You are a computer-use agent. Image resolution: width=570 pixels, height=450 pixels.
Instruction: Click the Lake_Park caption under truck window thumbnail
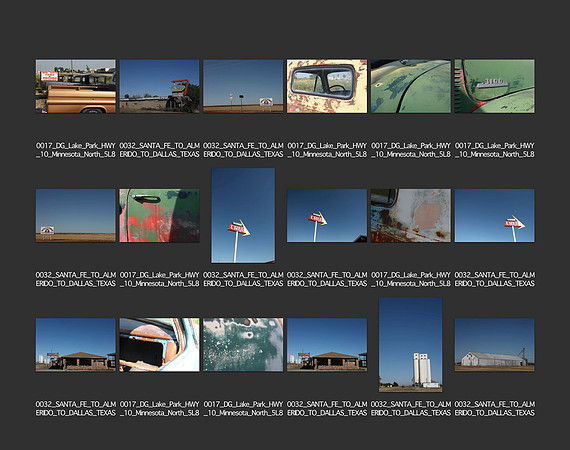pyautogui.click(x=327, y=150)
